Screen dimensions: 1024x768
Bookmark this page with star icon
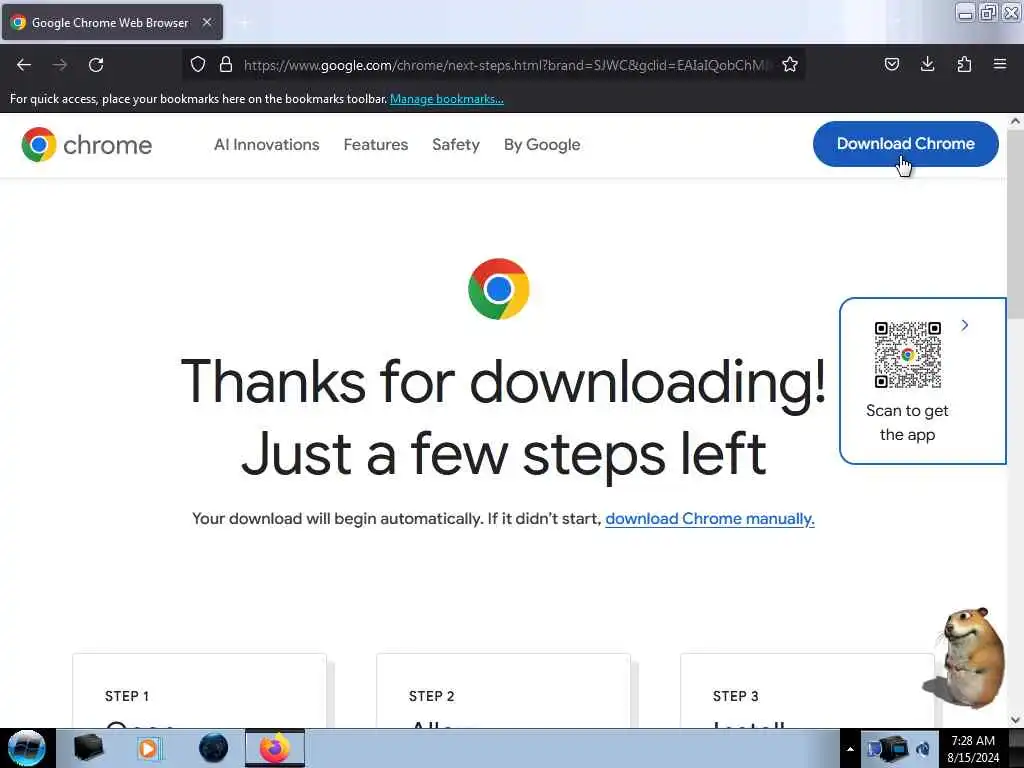pyautogui.click(x=790, y=64)
